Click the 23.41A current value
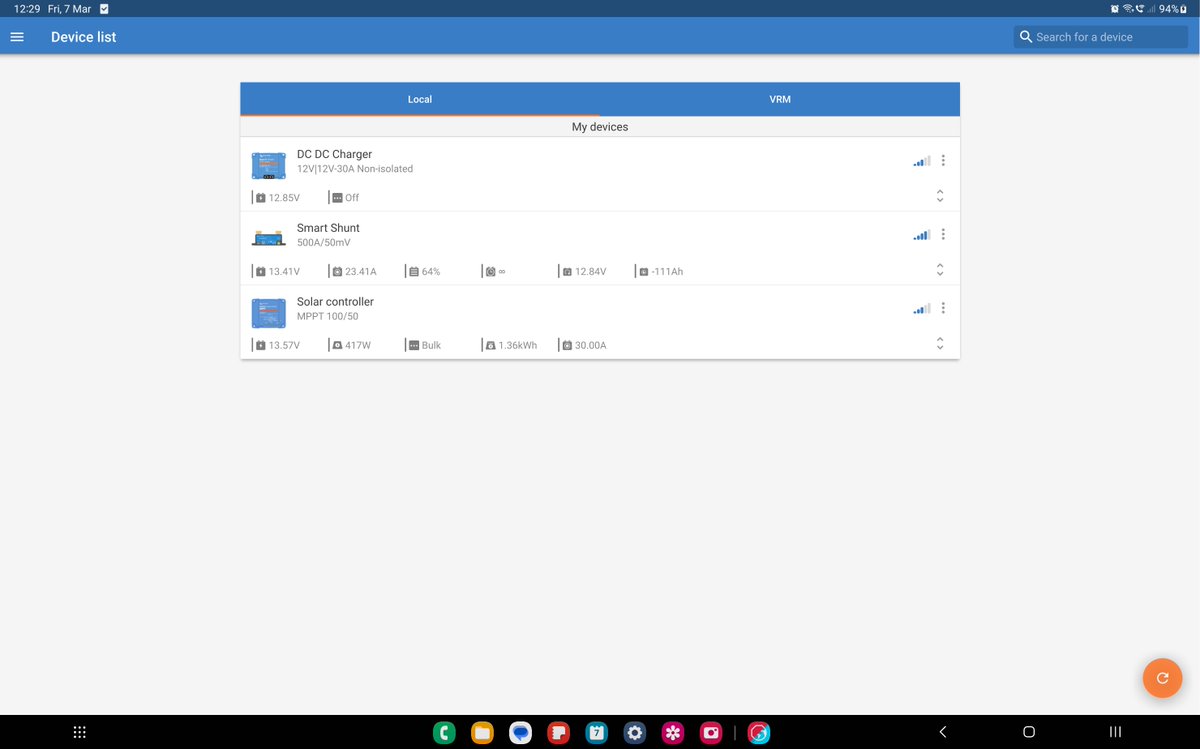Viewport: 1200px width, 749px height. pos(361,272)
